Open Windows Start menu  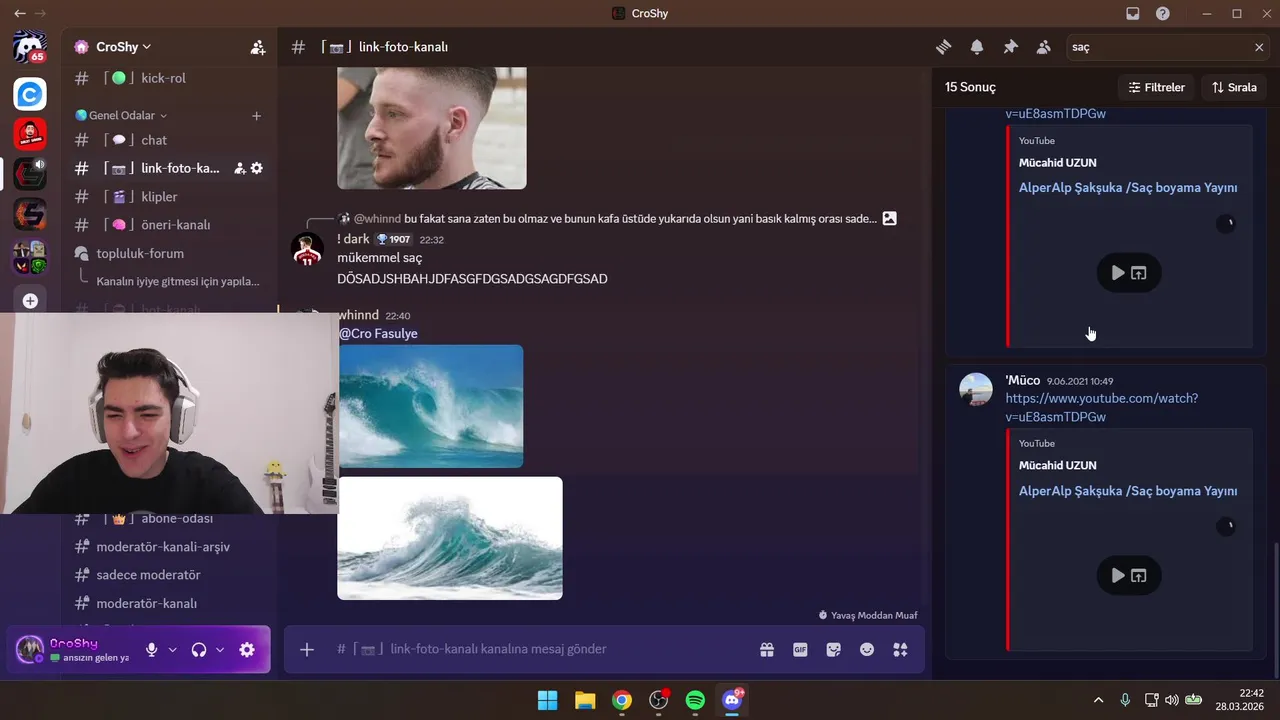pos(548,700)
